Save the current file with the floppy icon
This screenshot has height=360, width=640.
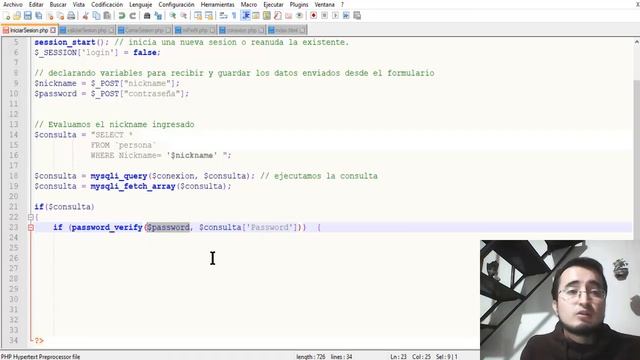(x=28, y=16)
